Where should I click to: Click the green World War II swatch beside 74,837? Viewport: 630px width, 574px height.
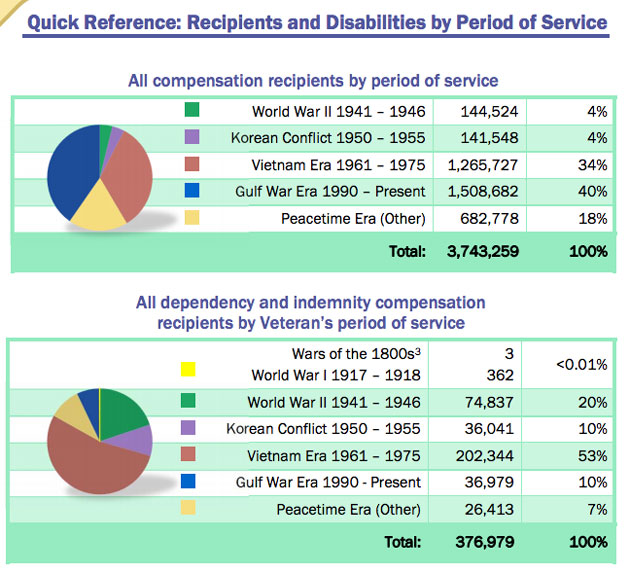[x=187, y=402]
